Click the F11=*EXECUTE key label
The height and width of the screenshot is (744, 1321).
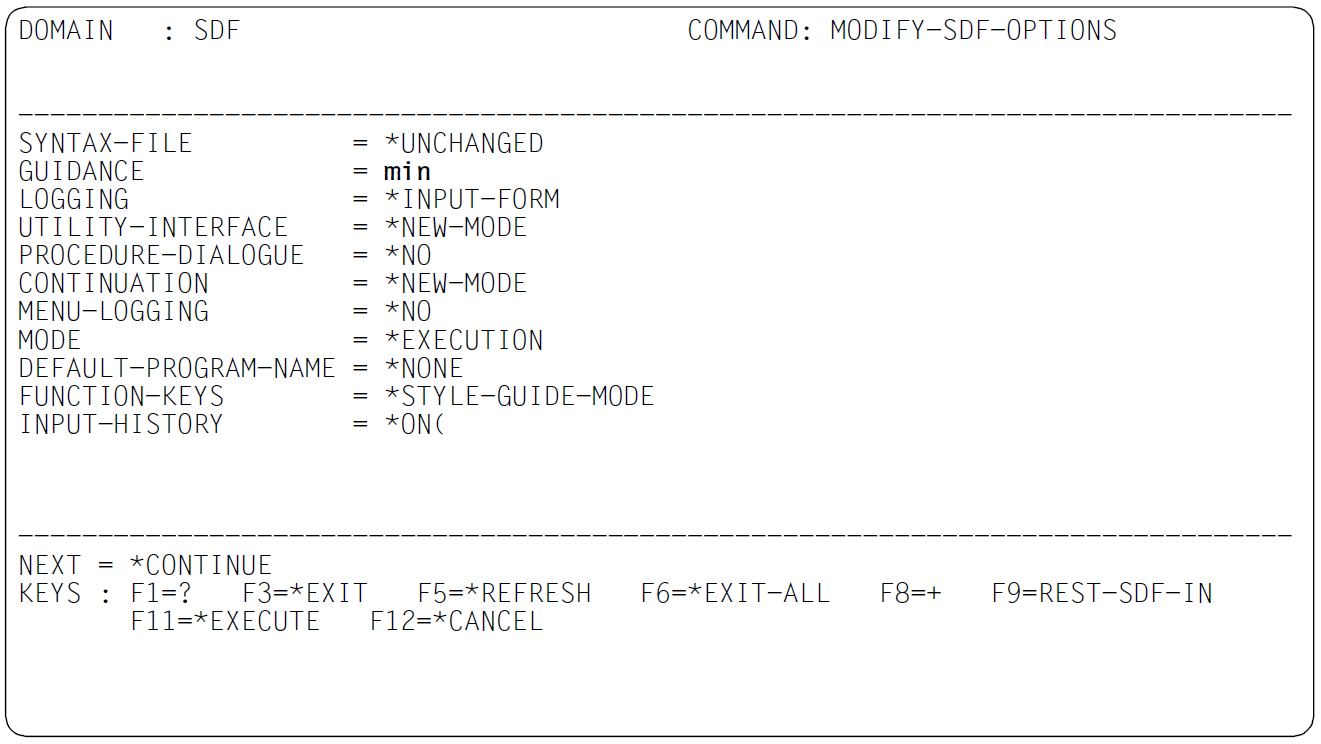coord(225,621)
